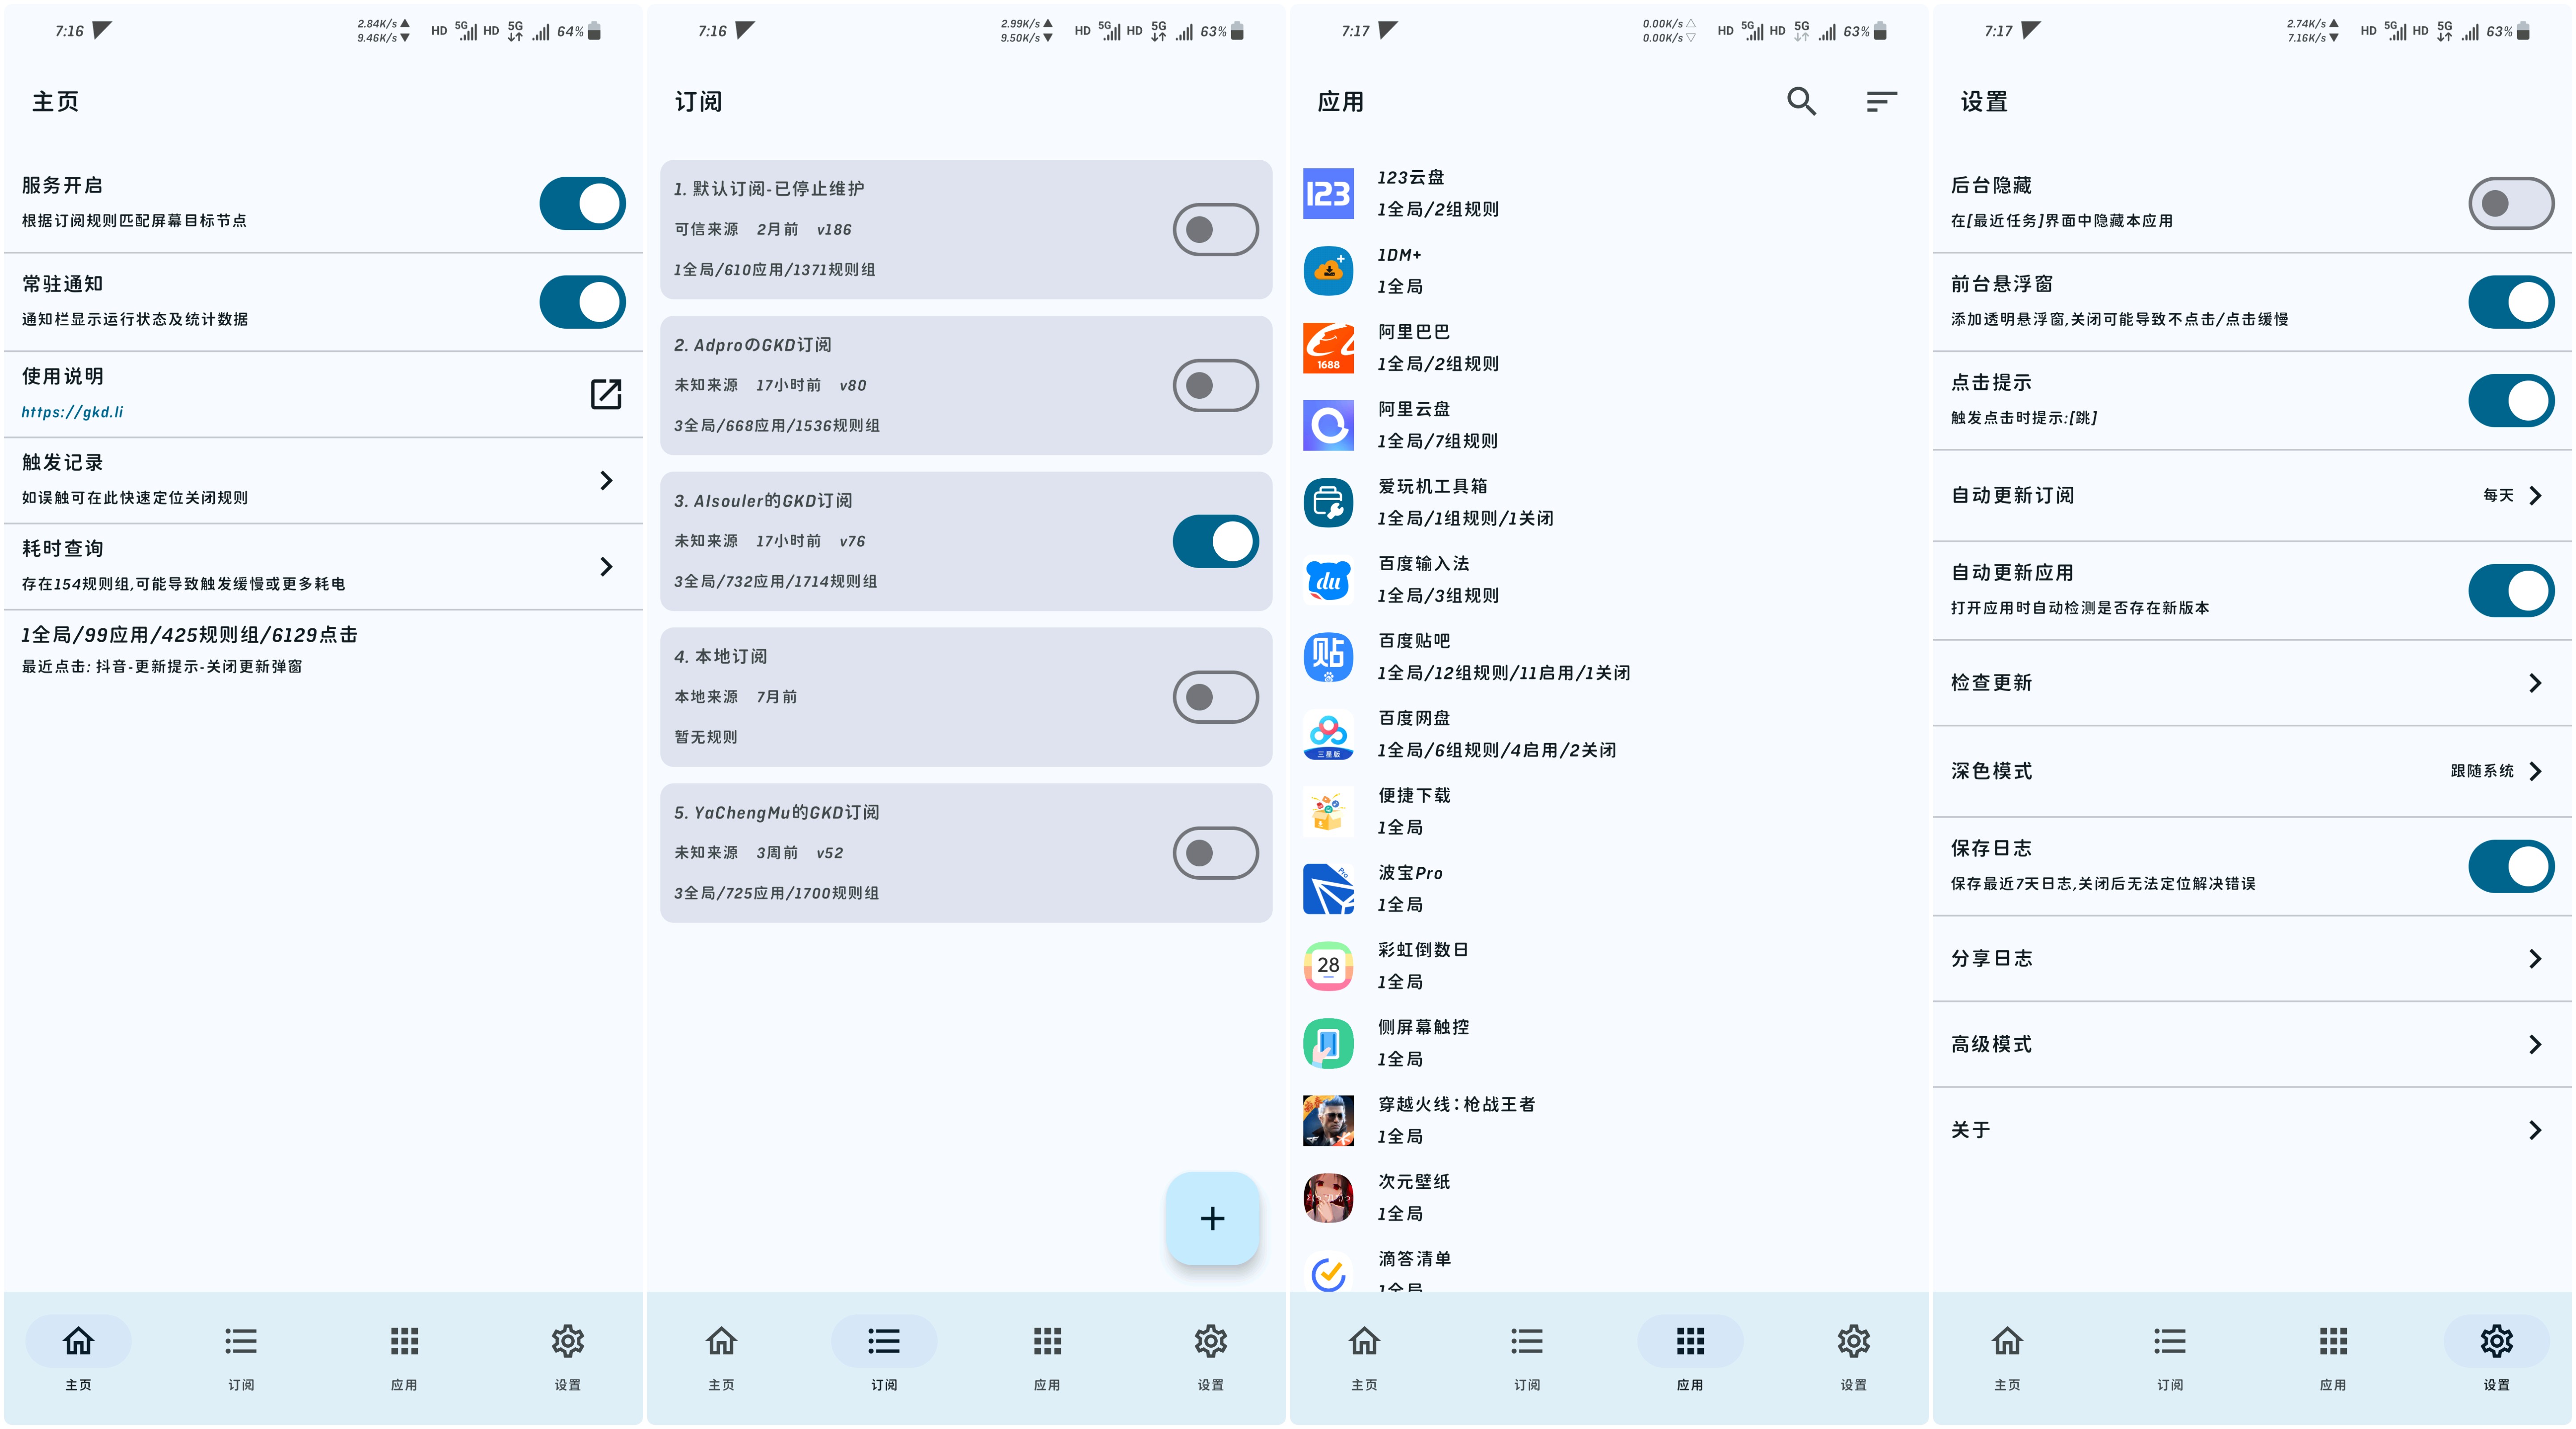Open the sort filter icon on 应用 screen
The height and width of the screenshot is (1429, 2576).
click(x=1881, y=101)
